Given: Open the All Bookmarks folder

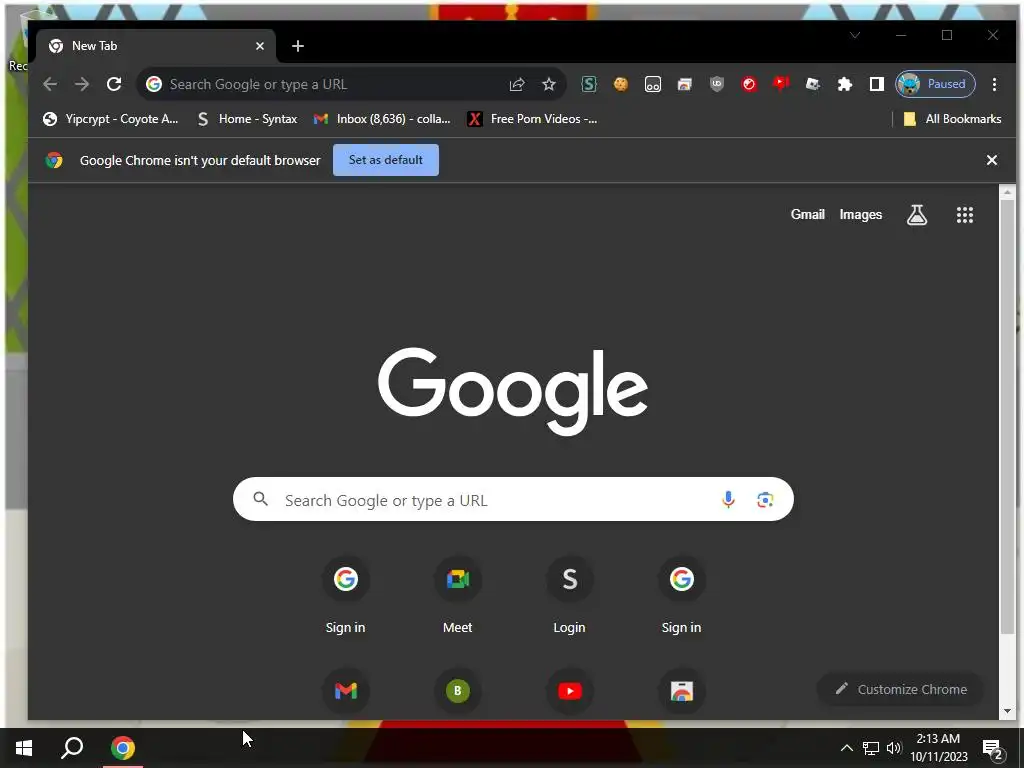Looking at the screenshot, I should 952,119.
